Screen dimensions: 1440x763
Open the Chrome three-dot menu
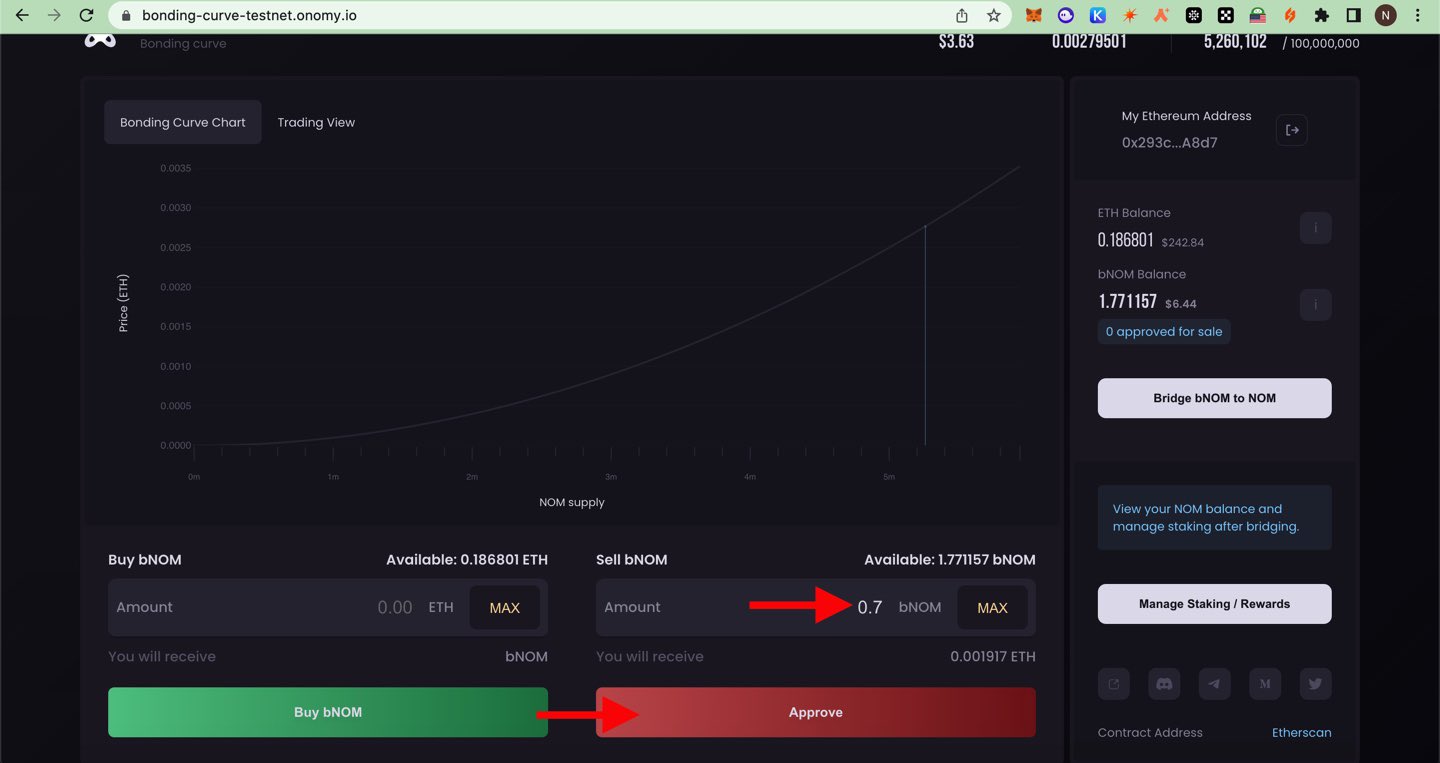pos(1418,15)
